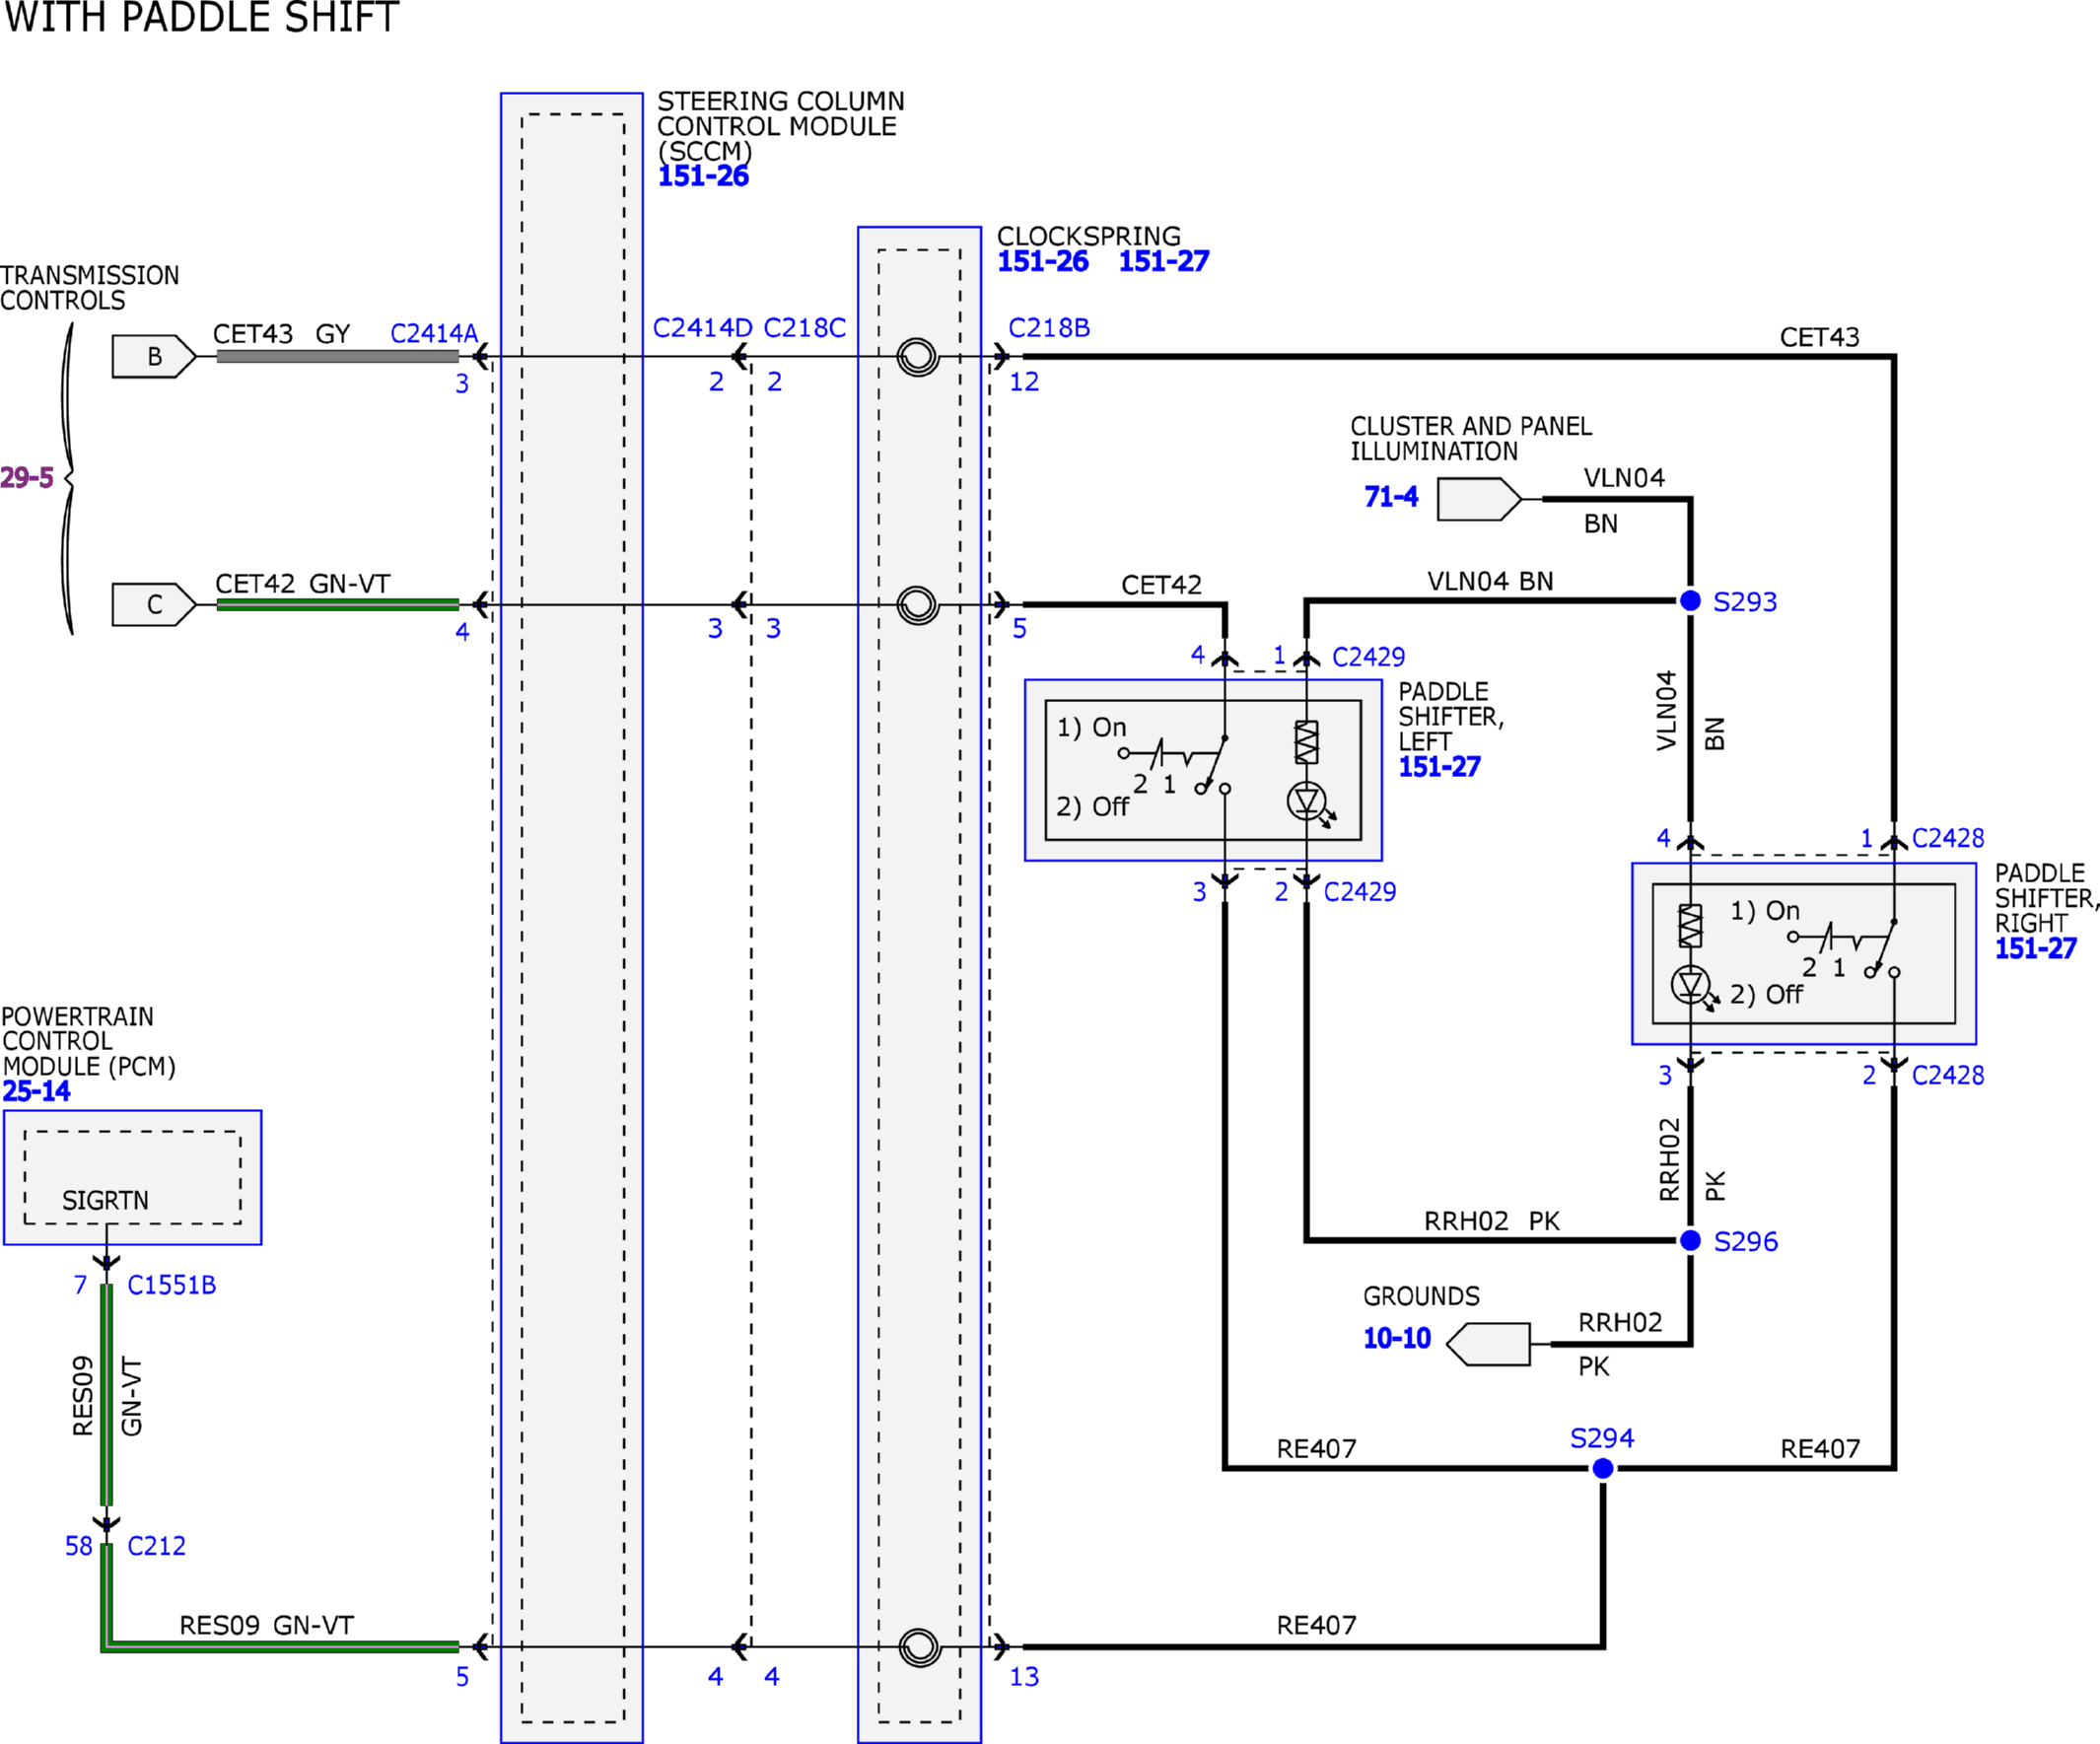Click the gray CET43 wire segment
This screenshot has height=1744, width=2100.
click(x=338, y=356)
